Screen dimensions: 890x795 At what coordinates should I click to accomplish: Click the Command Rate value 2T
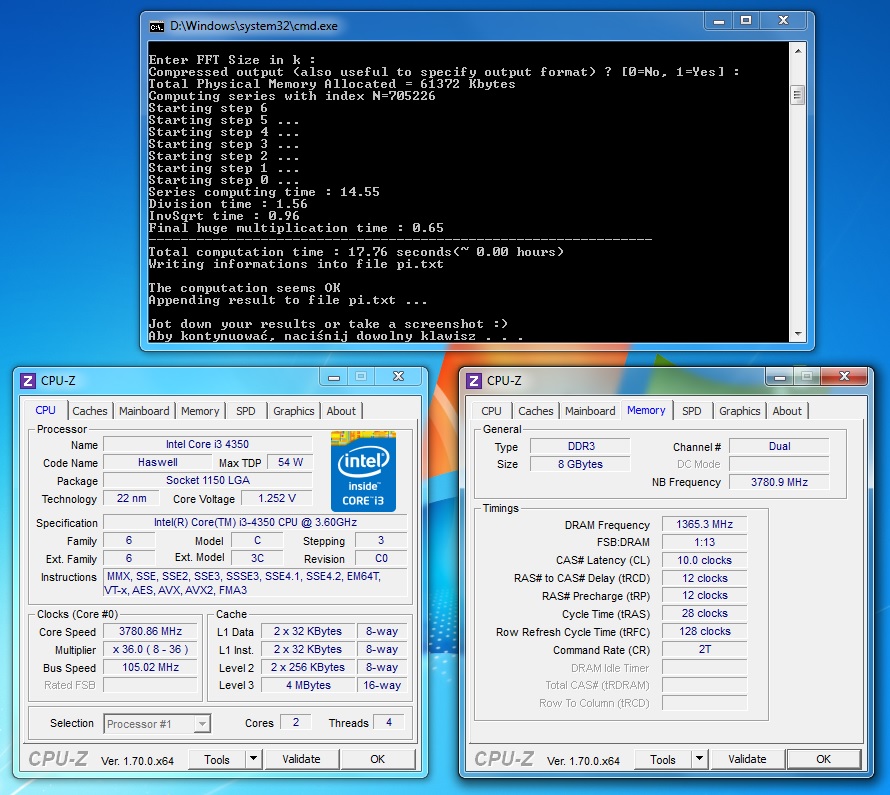tap(704, 649)
